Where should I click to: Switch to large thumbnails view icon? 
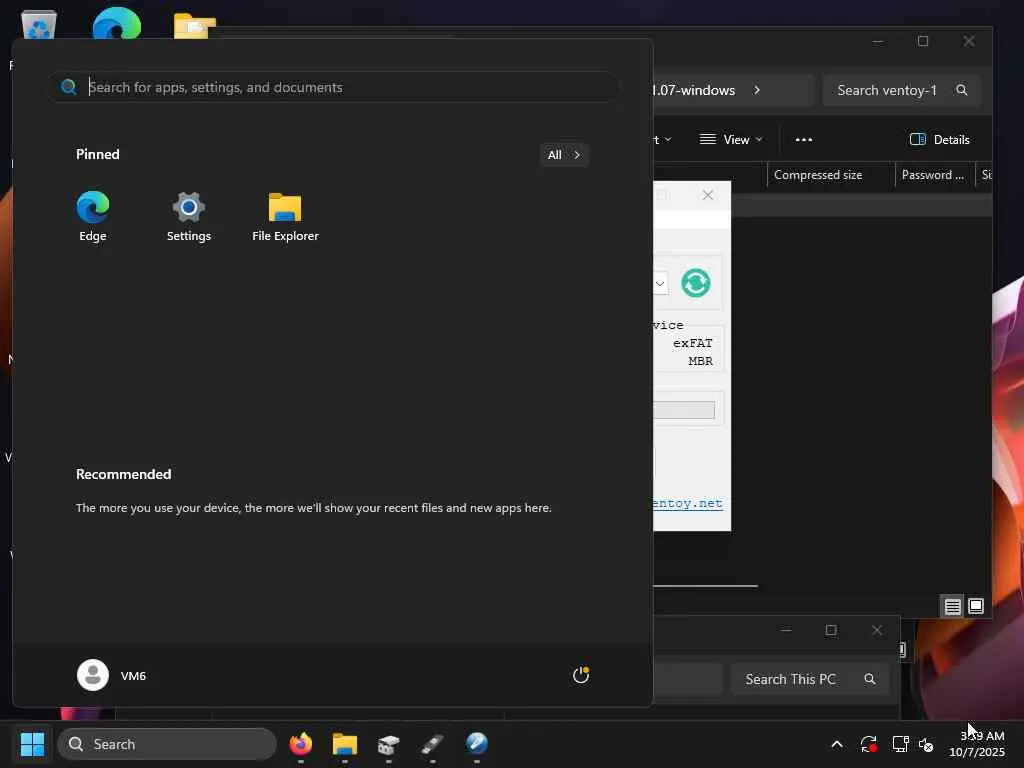976,607
